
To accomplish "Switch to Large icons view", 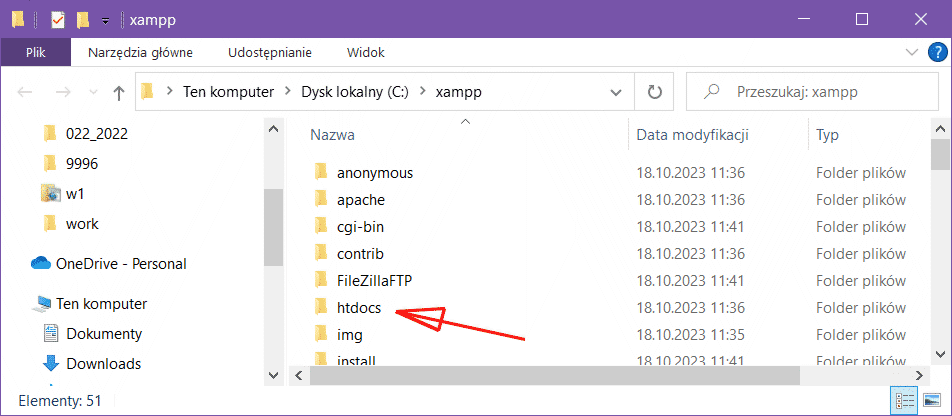I will pyautogui.click(x=931, y=401).
